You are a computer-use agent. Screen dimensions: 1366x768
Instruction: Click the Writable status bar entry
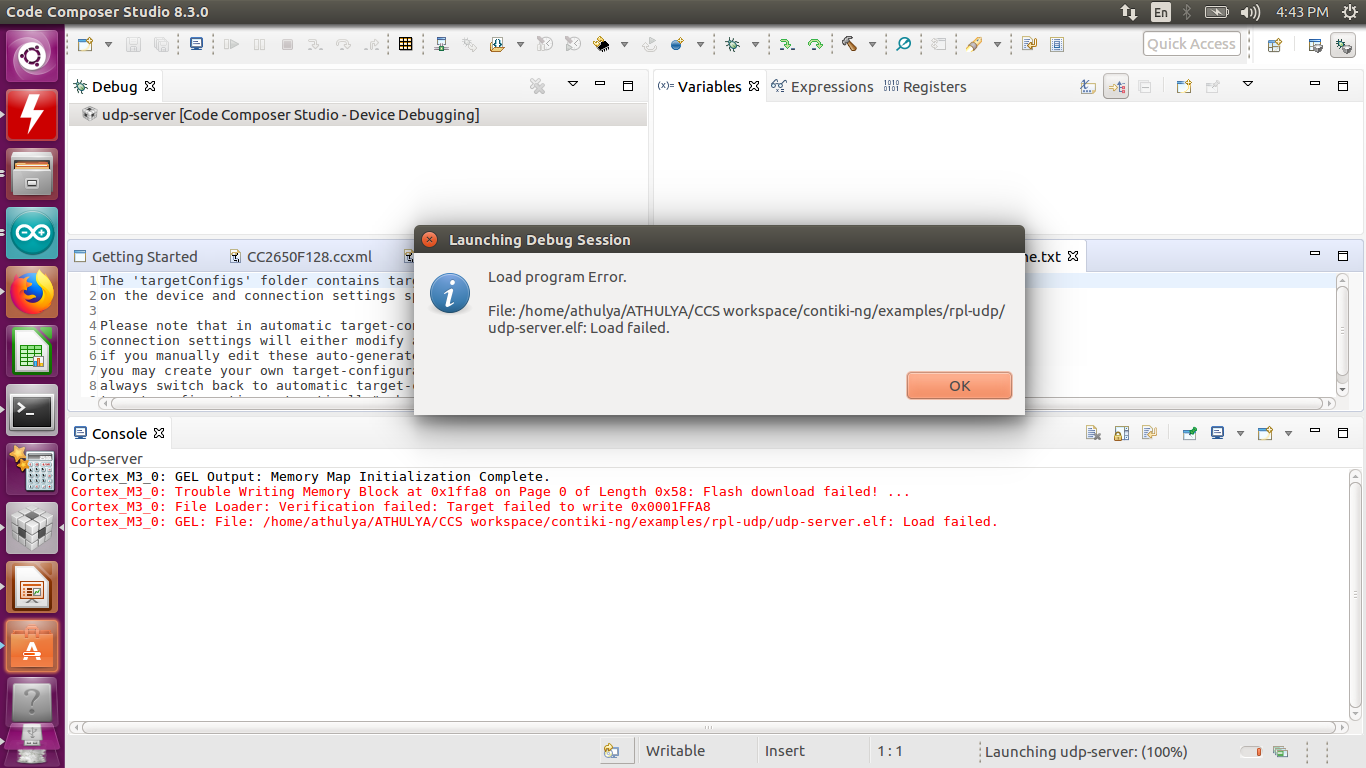tap(675, 751)
